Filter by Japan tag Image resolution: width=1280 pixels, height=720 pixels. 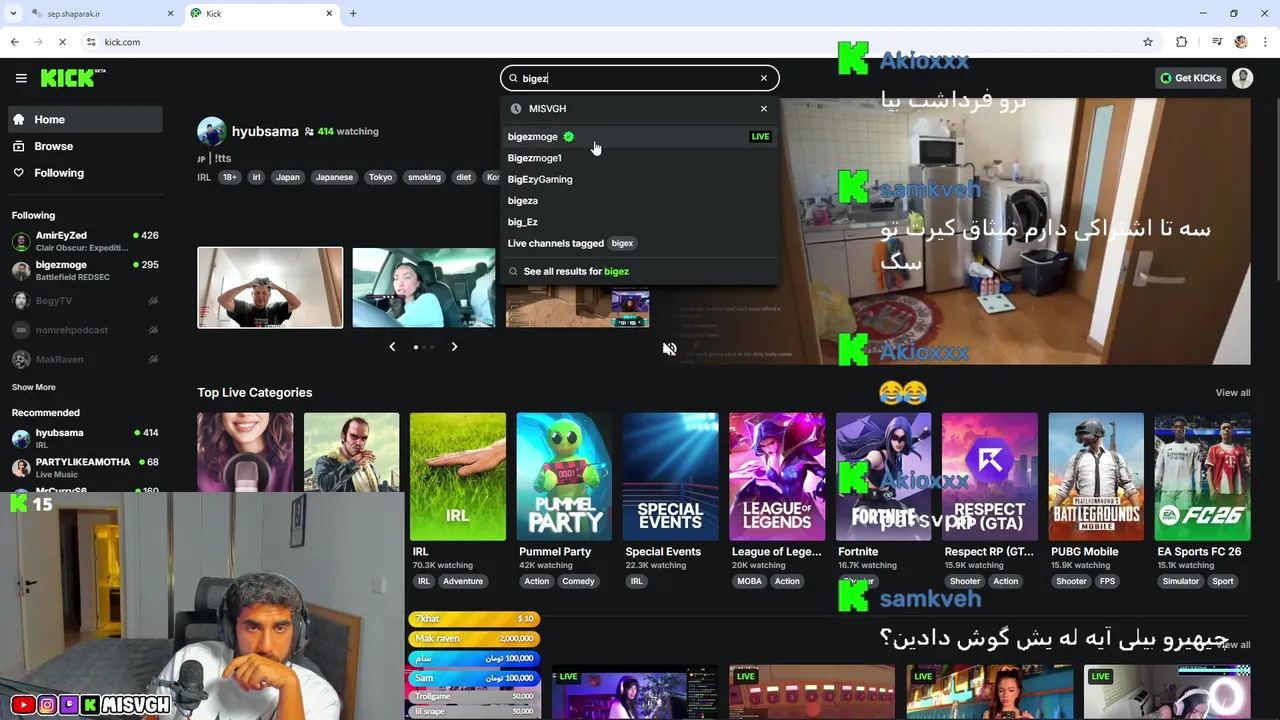coord(288,177)
